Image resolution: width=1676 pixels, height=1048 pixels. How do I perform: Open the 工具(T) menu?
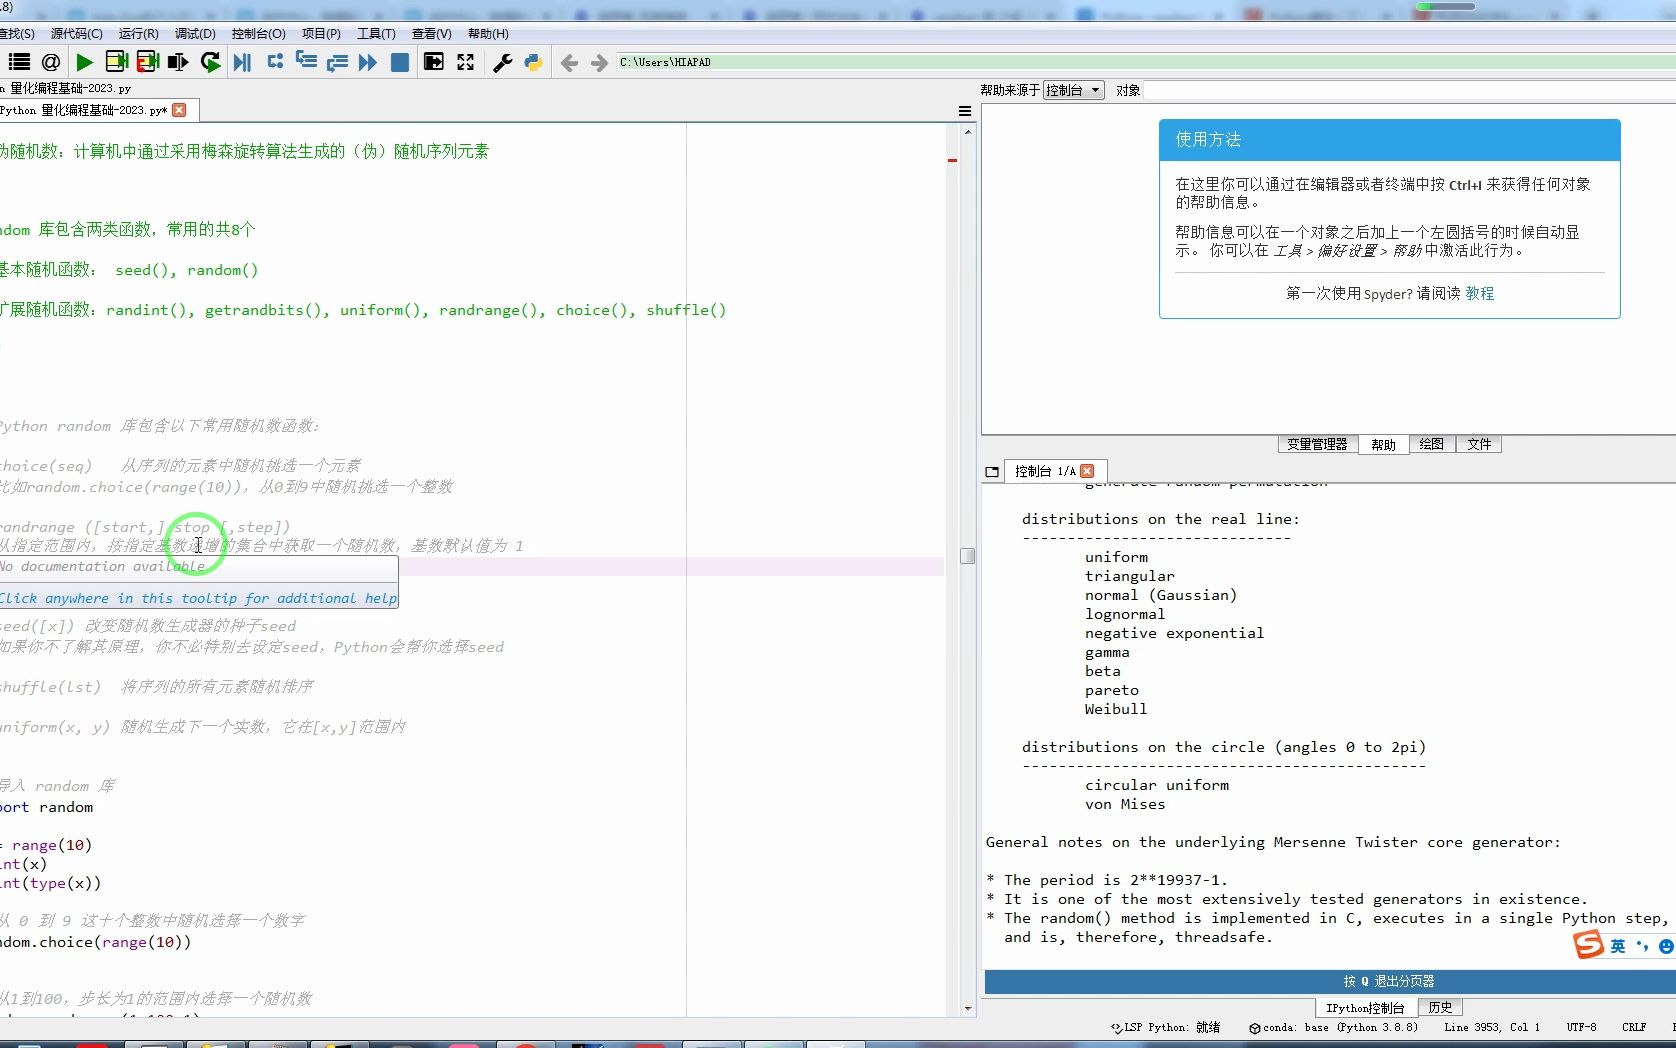pos(376,33)
